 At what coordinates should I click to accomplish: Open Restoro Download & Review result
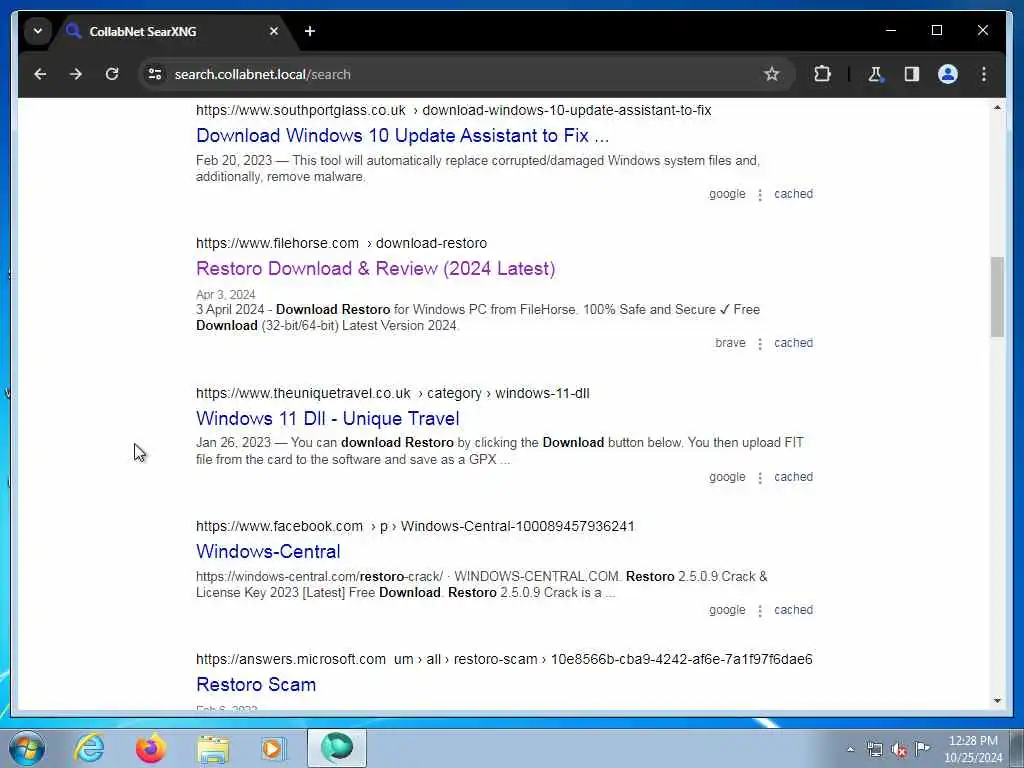(376, 268)
